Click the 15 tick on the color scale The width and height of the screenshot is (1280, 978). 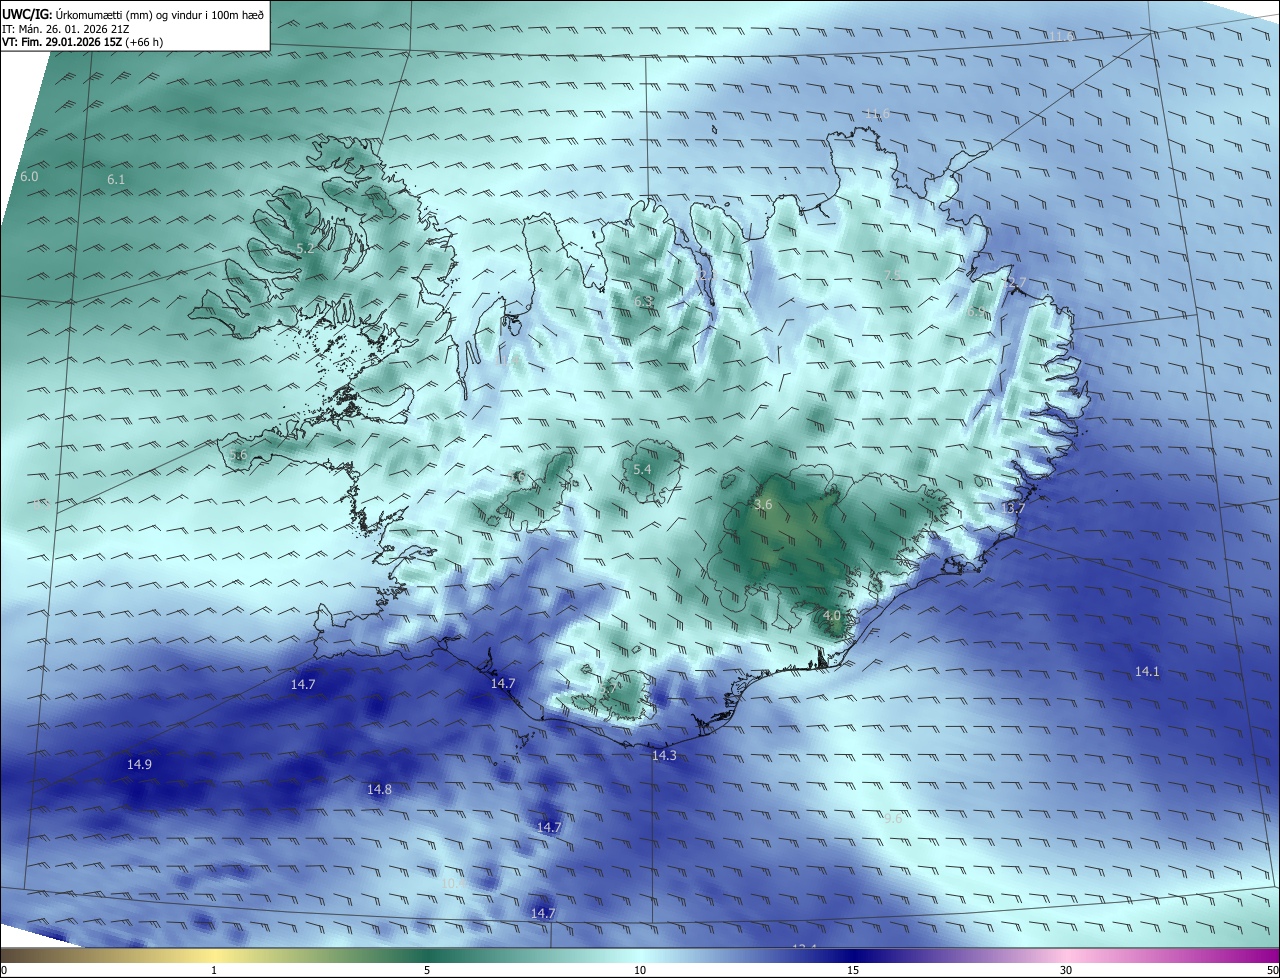click(853, 970)
